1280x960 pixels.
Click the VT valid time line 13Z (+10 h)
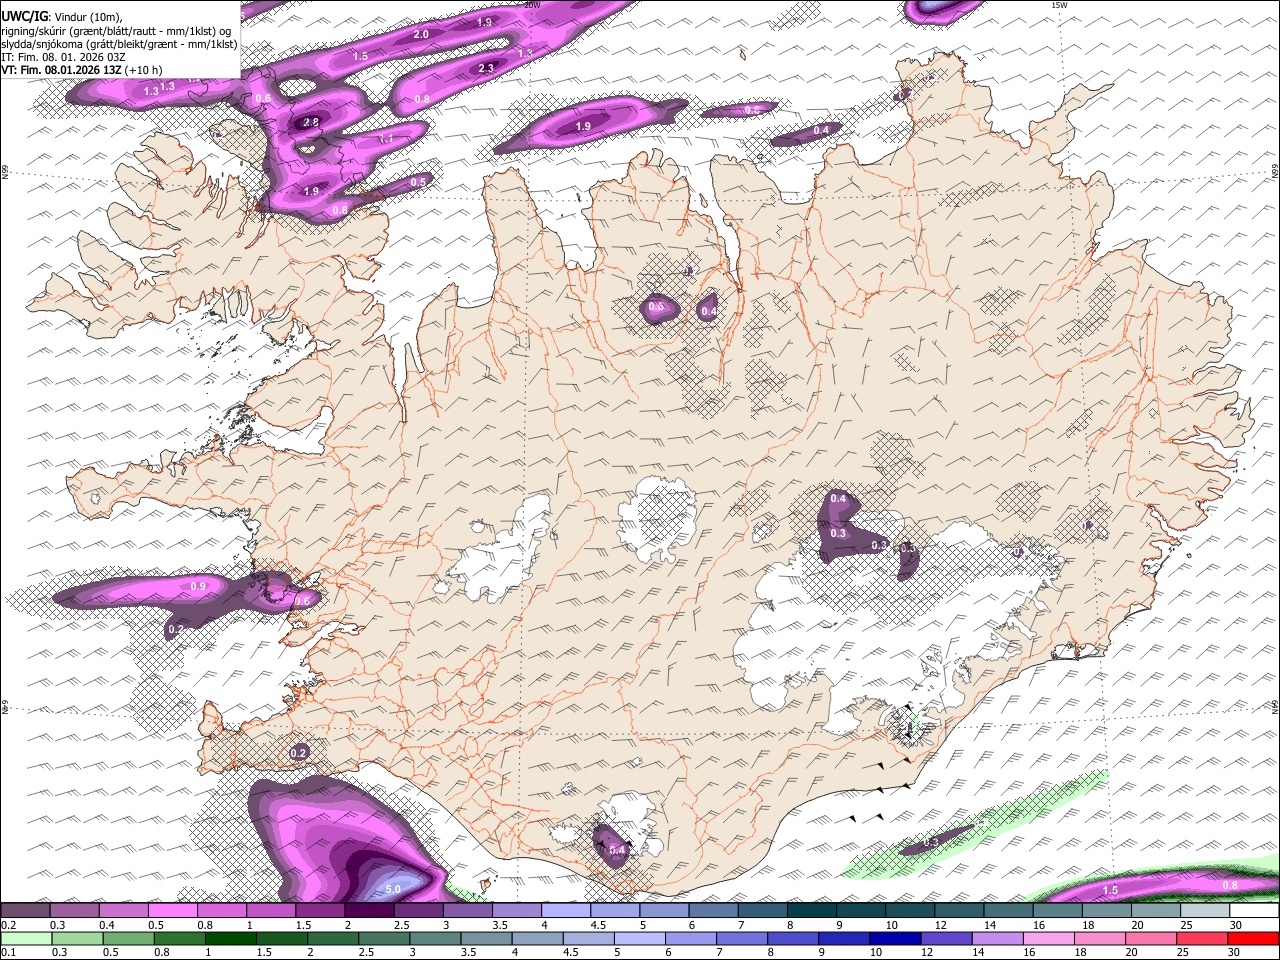82,70
